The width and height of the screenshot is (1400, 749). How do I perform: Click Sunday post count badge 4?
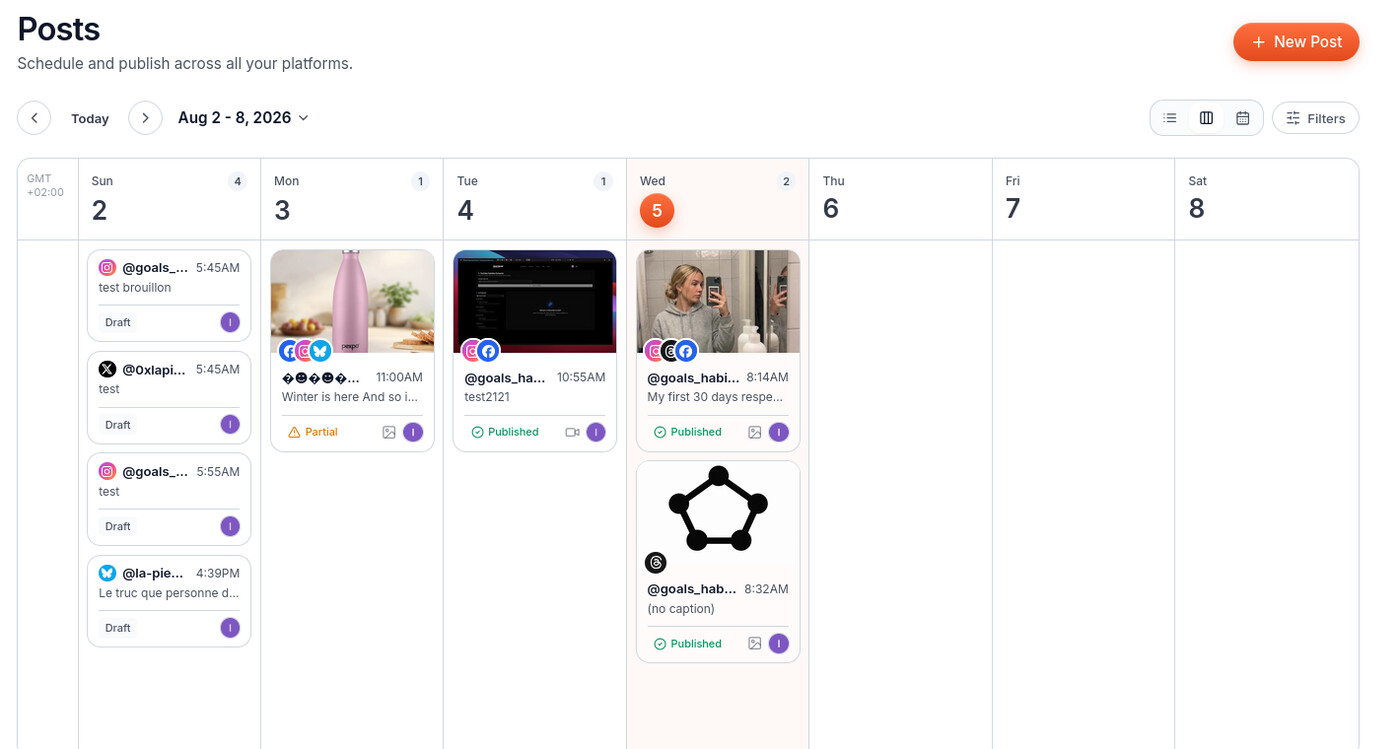[237, 181]
